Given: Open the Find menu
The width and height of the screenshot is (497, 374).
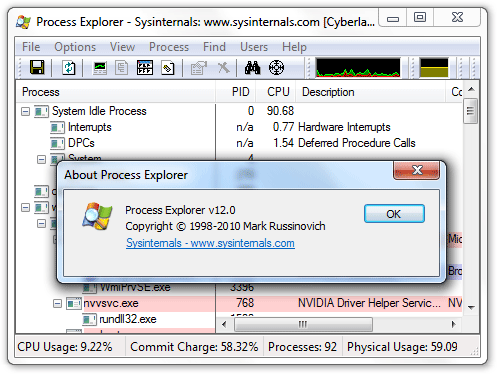Looking at the screenshot, I should 214,47.
